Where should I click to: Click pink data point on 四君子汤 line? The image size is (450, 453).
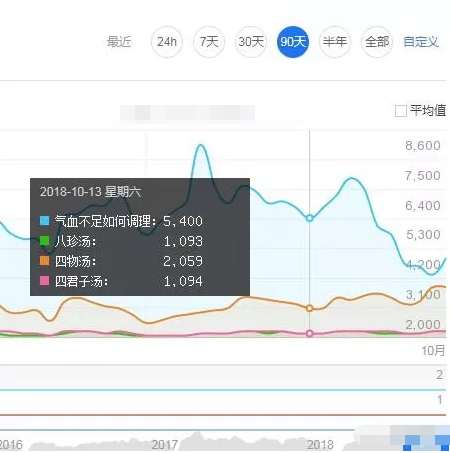[x=309, y=333]
